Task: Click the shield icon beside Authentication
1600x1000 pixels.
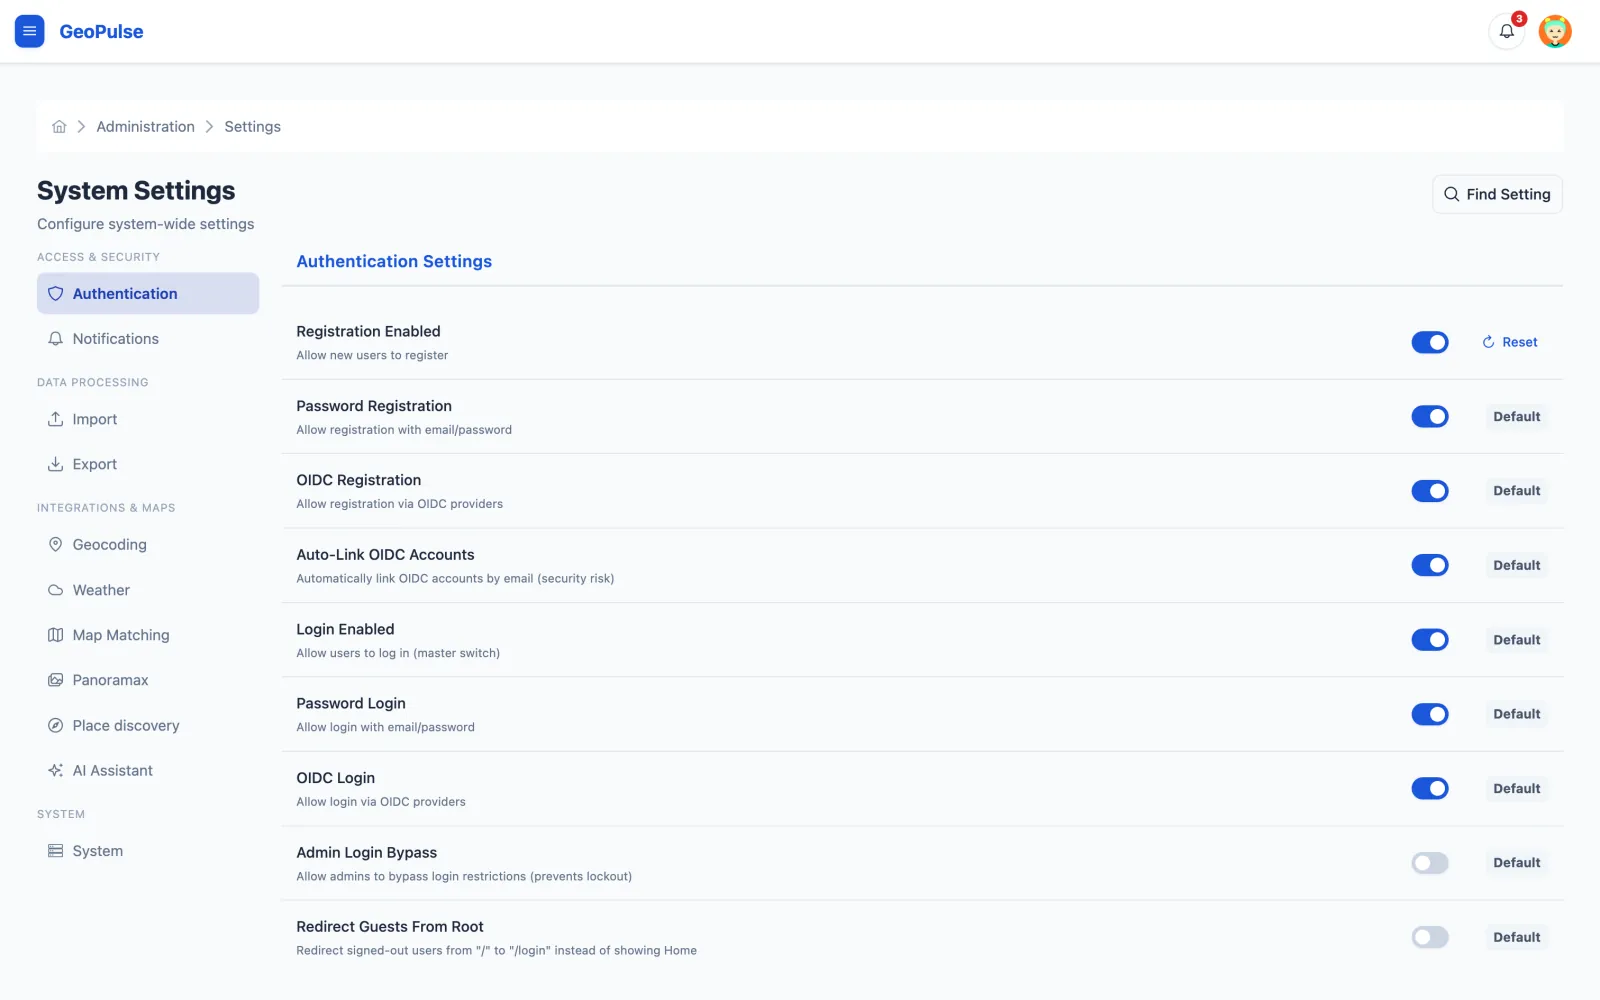Action: click(56, 294)
